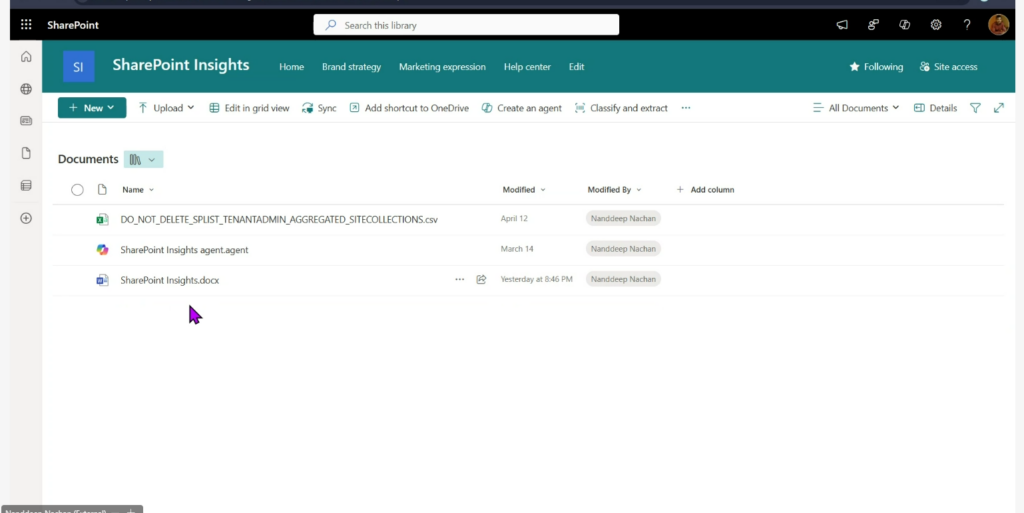Click the SharePoint brand link in header
Viewport: 1024px width, 513px height.
(73, 25)
